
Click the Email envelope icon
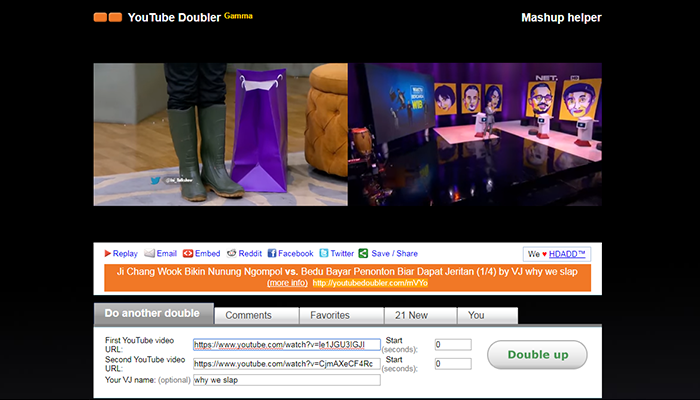coord(149,254)
